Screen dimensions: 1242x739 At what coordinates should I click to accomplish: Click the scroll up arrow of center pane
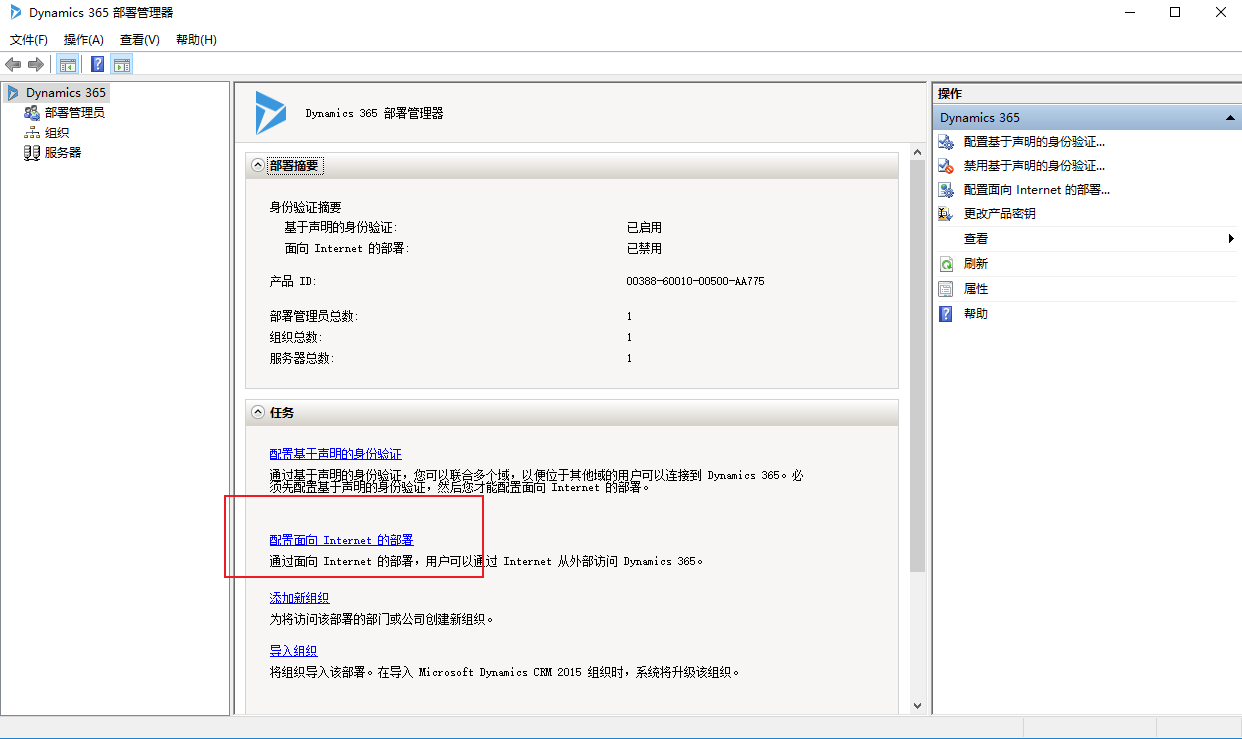point(917,151)
